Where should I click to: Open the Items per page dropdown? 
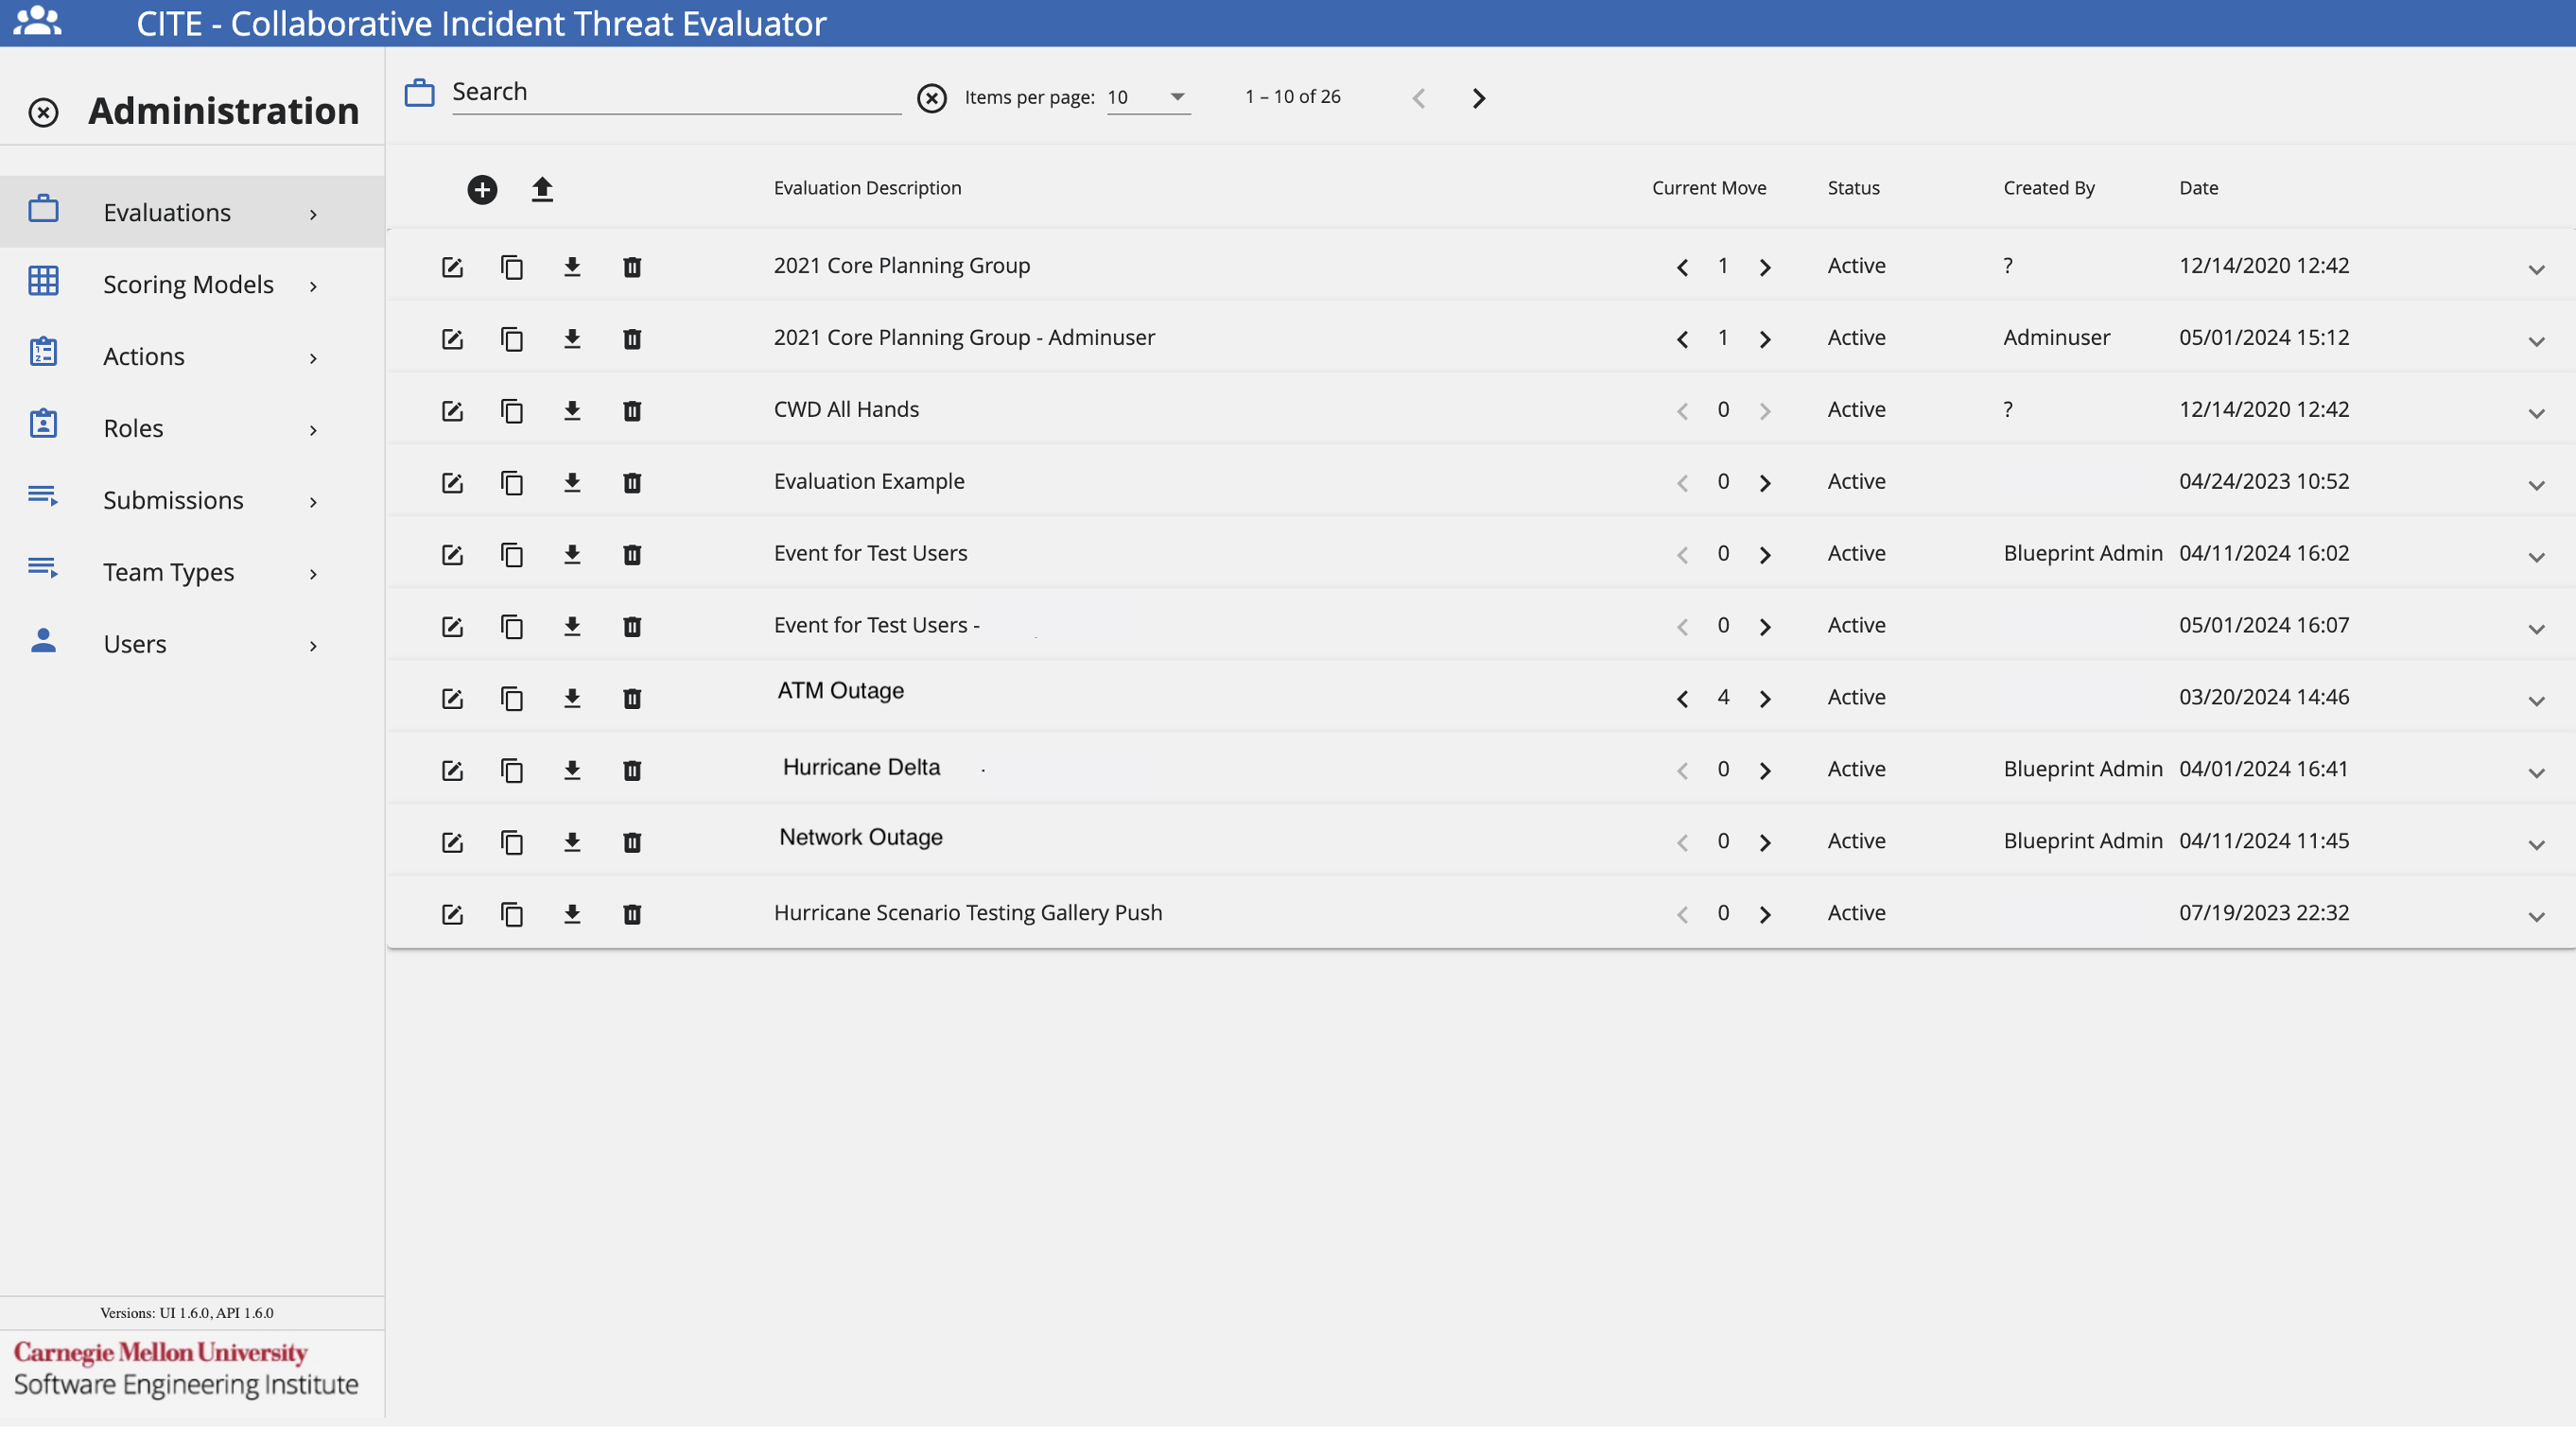(1148, 97)
